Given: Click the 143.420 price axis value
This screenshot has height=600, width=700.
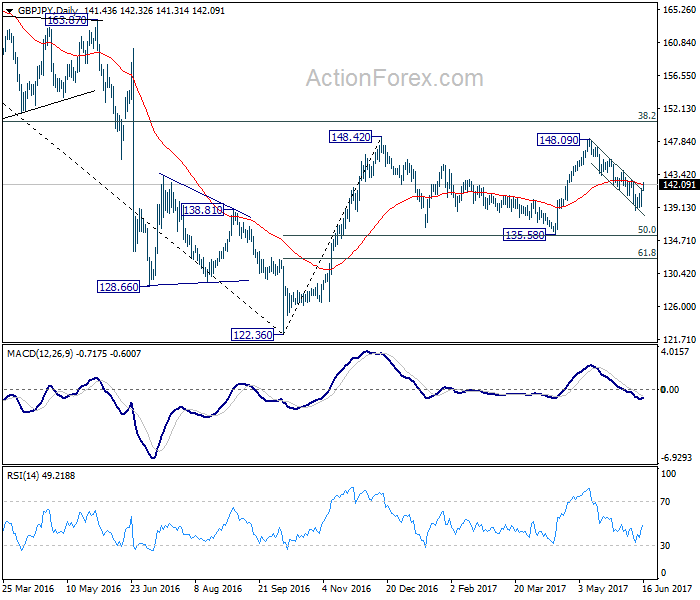Looking at the screenshot, I should pyautogui.click(x=679, y=174).
